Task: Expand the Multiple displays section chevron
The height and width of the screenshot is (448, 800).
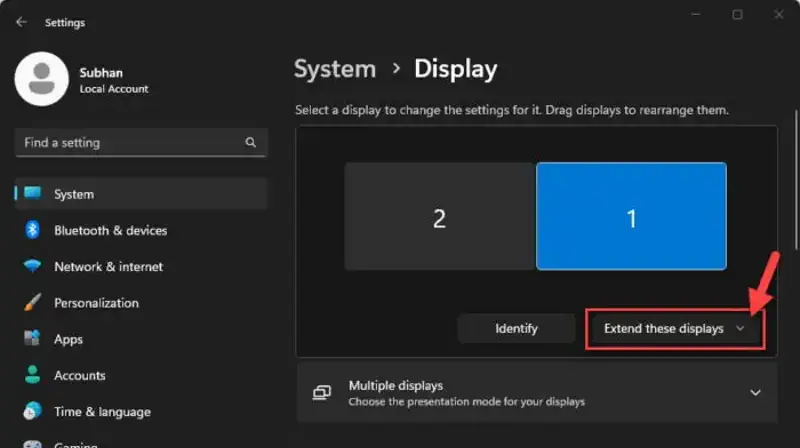Action: [x=755, y=392]
